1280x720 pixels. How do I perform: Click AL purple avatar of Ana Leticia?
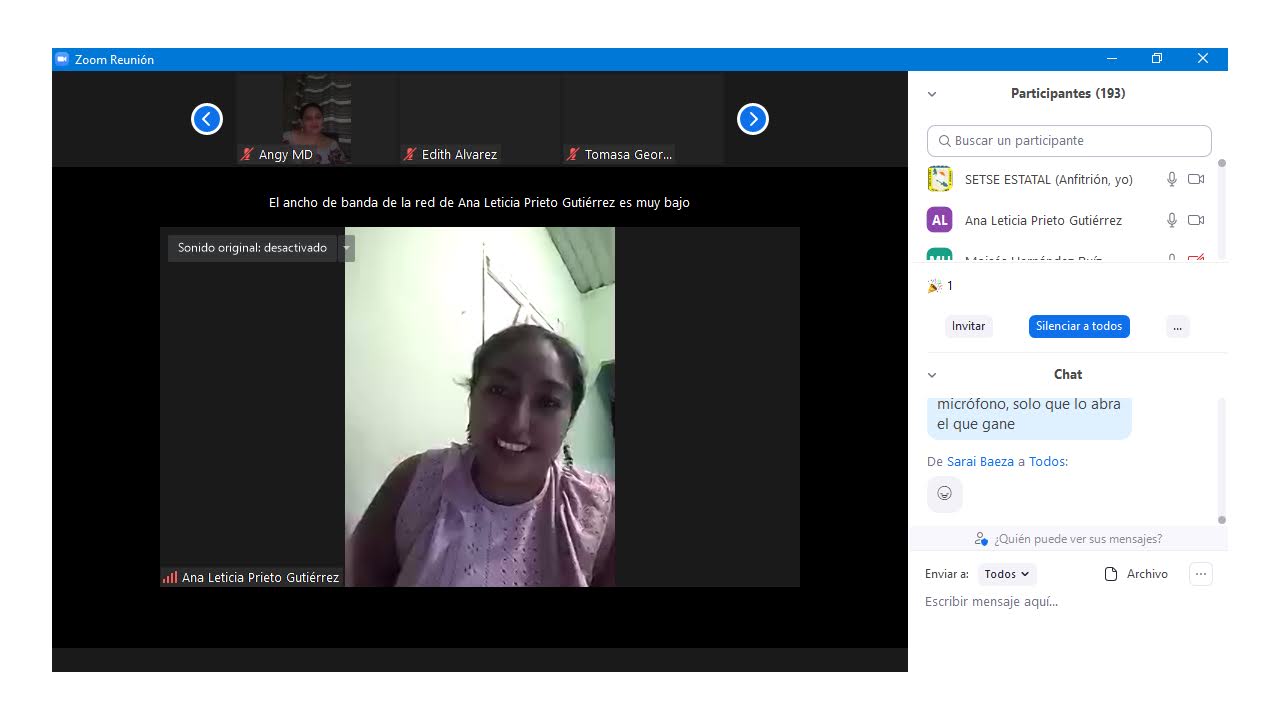940,220
